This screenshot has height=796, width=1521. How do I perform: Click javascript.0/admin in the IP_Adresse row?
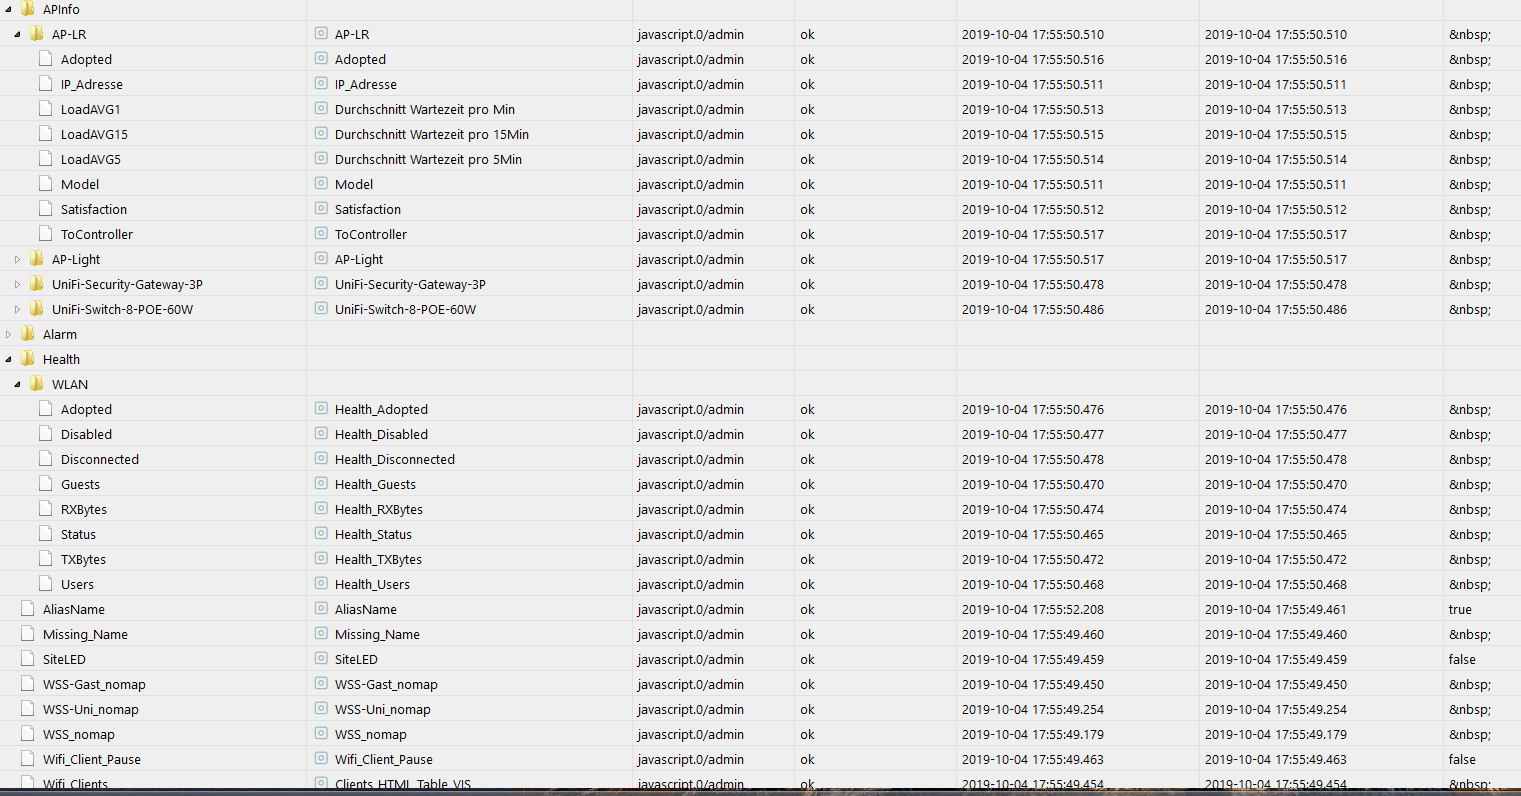point(691,84)
